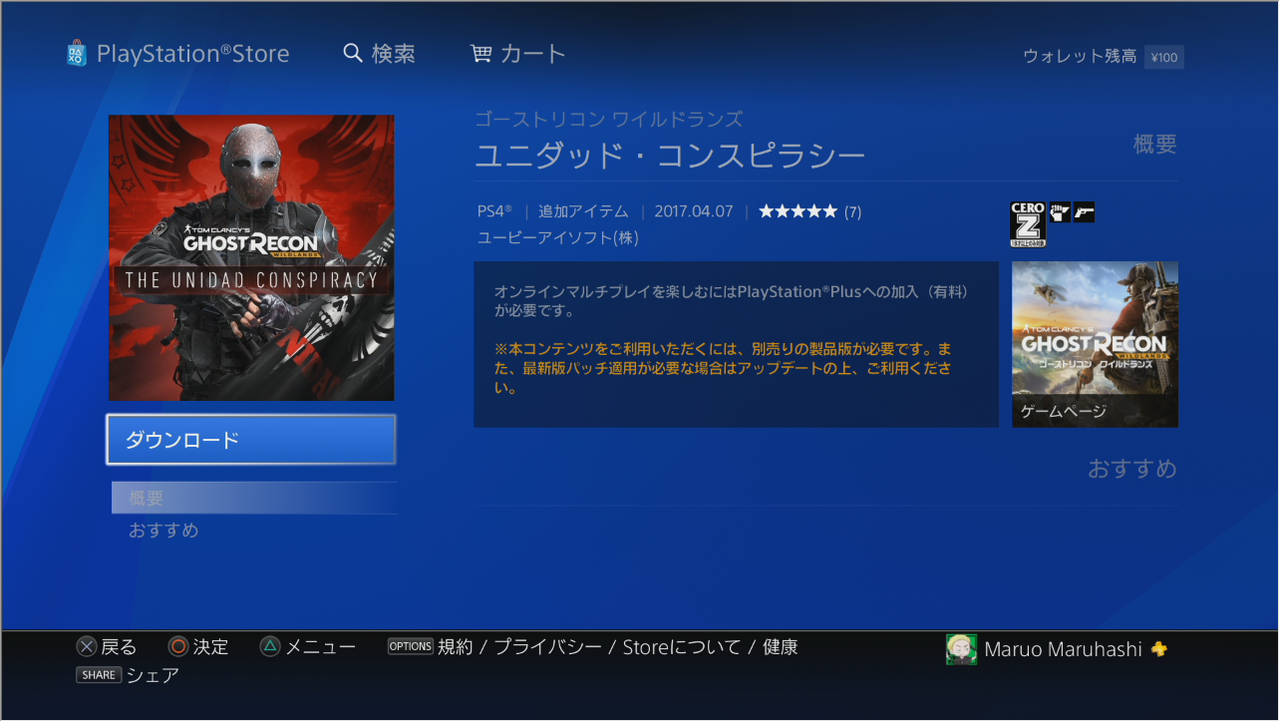
Task: Click the SHARE button badge
Action: coord(99,675)
